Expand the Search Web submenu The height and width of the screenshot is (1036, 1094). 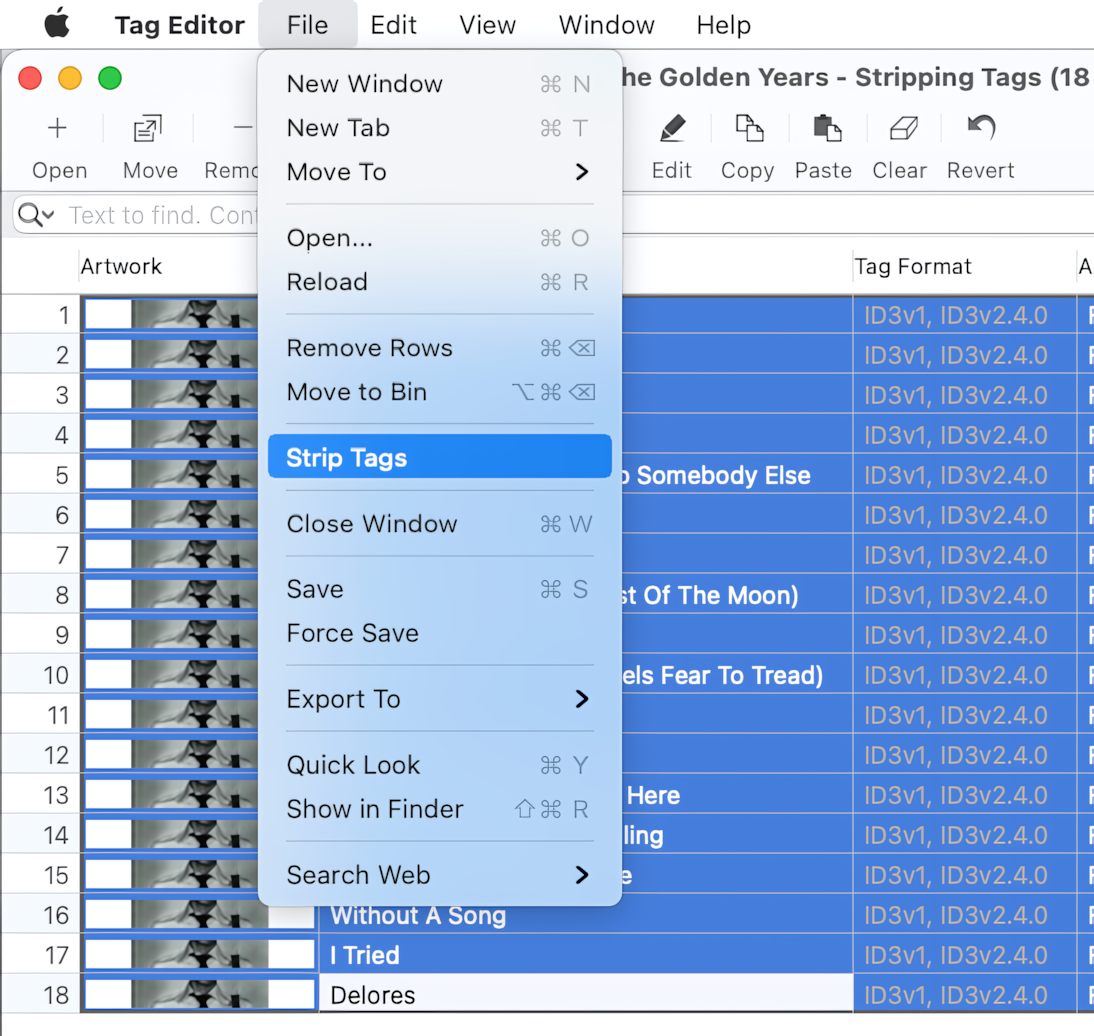(x=440, y=874)
